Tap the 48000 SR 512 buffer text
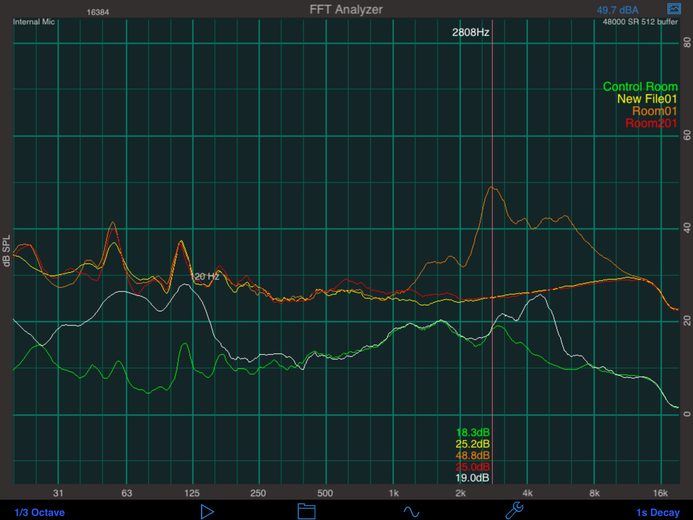Screen dimensions: 693x520 click(640, 22)
